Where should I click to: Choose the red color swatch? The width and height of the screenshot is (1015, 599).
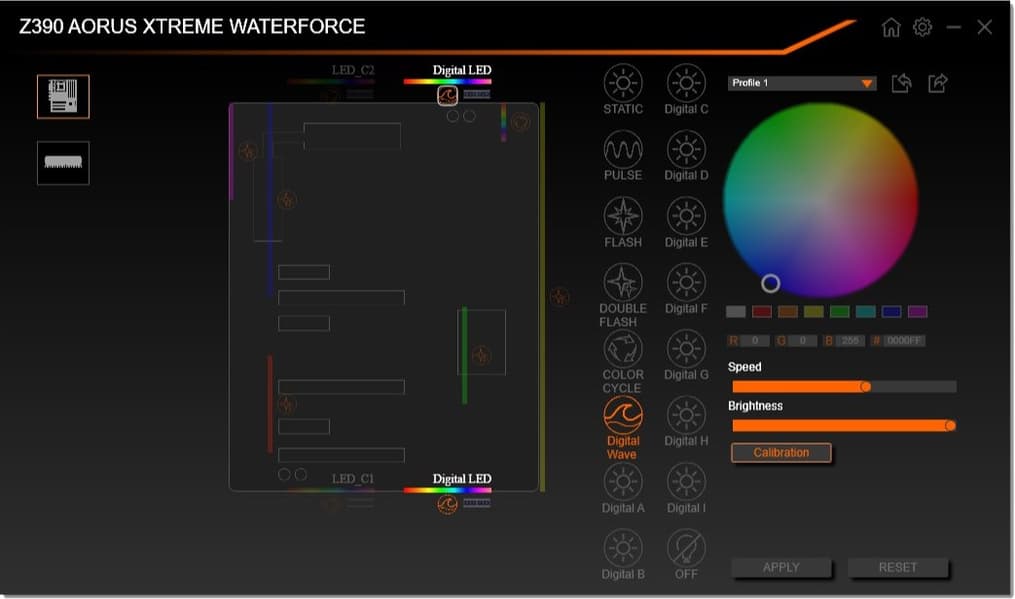click(762, 311)
